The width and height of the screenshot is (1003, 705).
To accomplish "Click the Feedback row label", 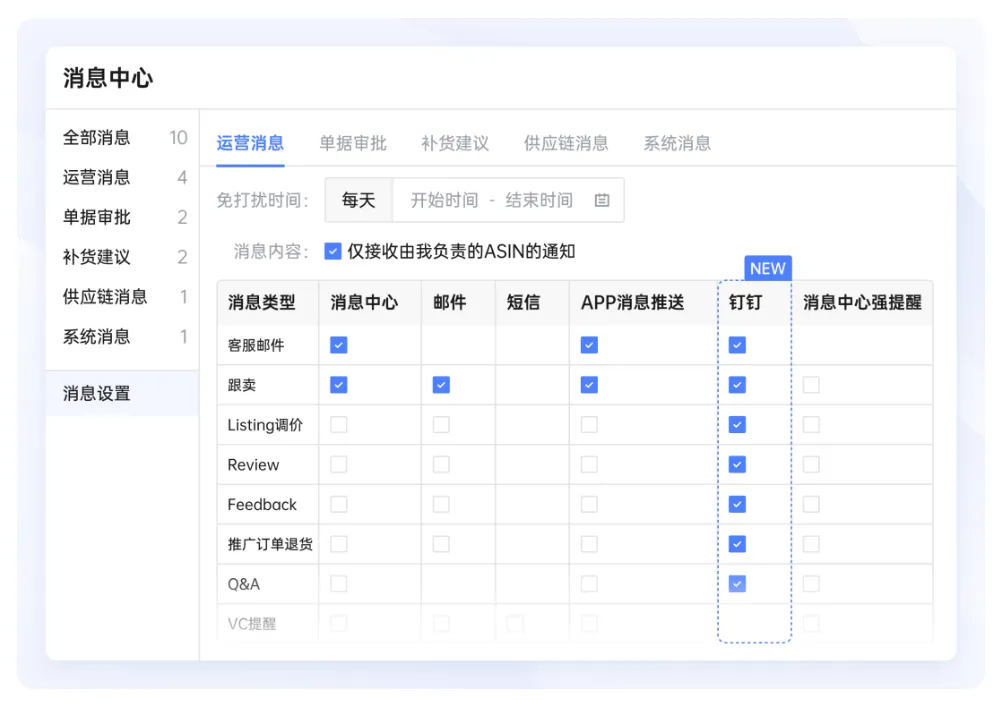I will (262, 505).
